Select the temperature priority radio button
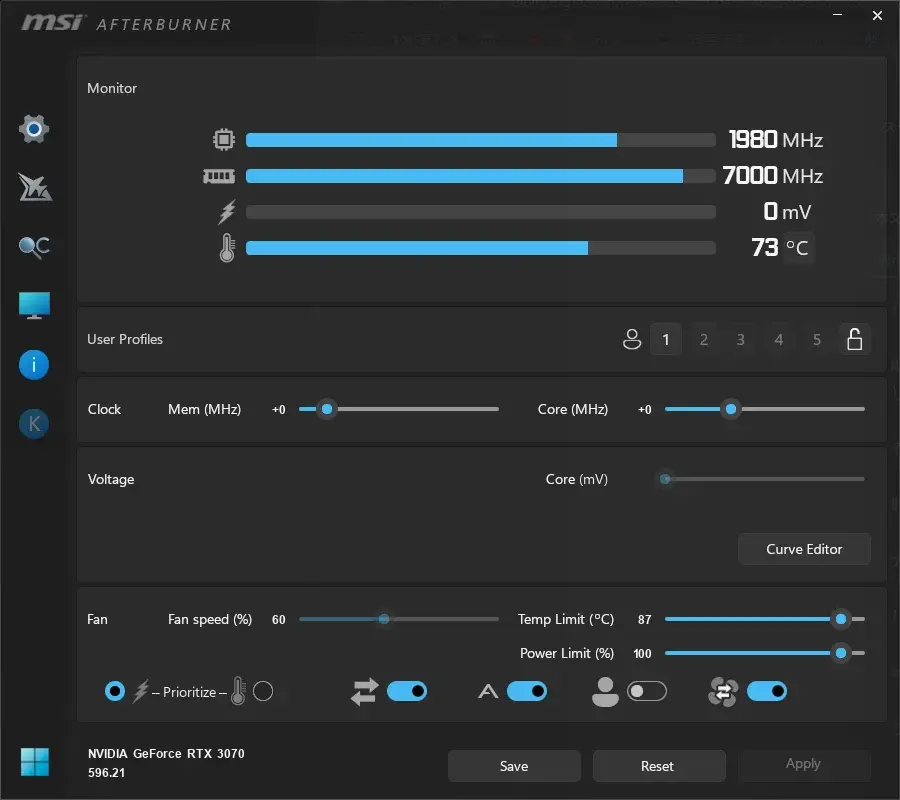The image size is (900, 800). [263, 691]
